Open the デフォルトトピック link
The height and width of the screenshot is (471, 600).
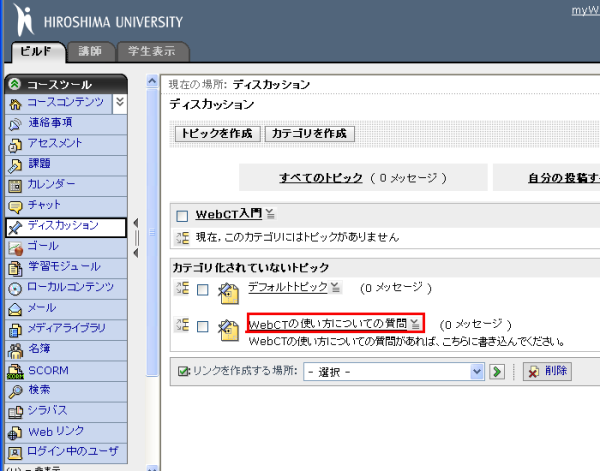point(288,287)
